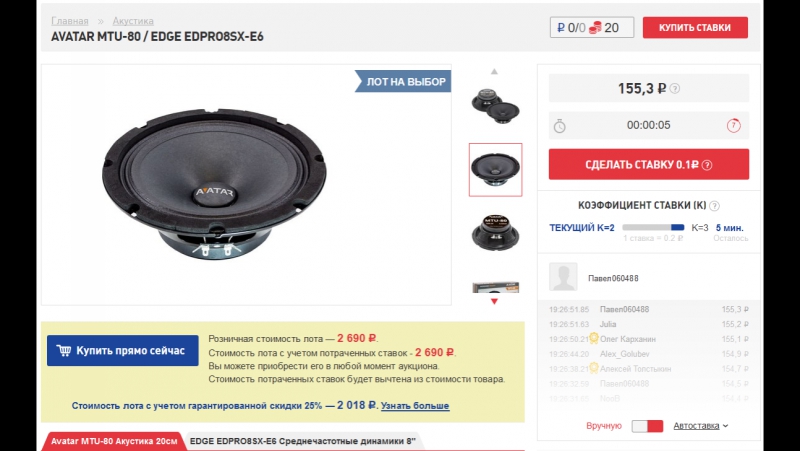Click the red down arrow below thumbnails
800x451 pixels.
[x=494, y=302]
